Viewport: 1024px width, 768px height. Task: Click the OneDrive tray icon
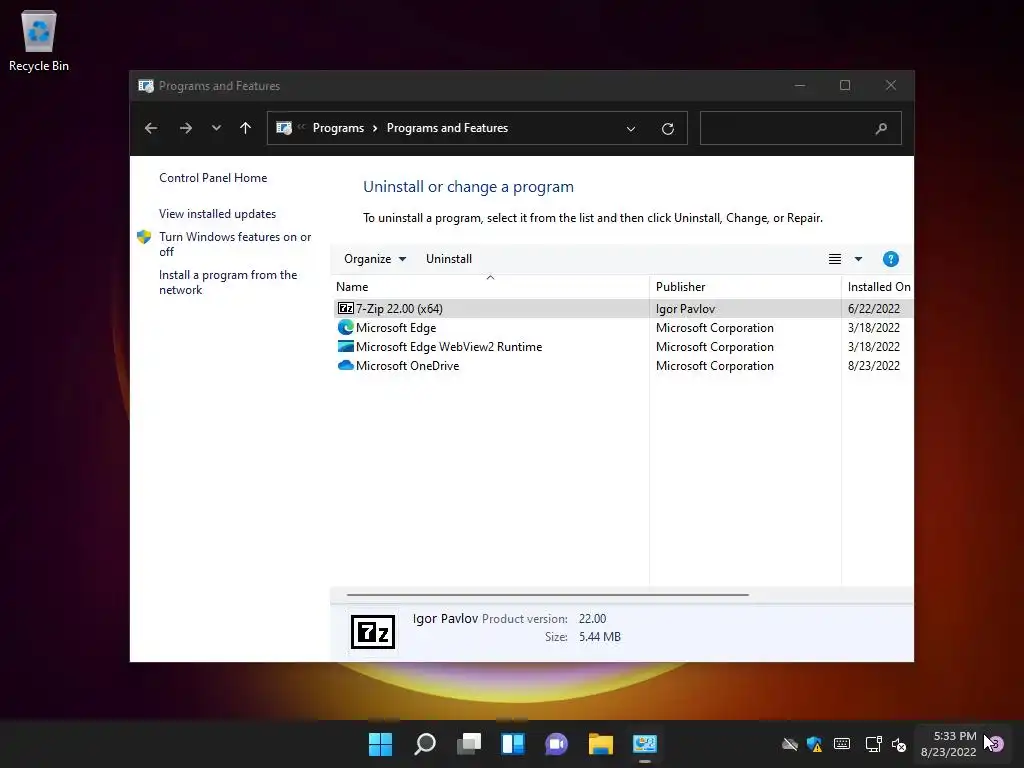coord(790,744)
